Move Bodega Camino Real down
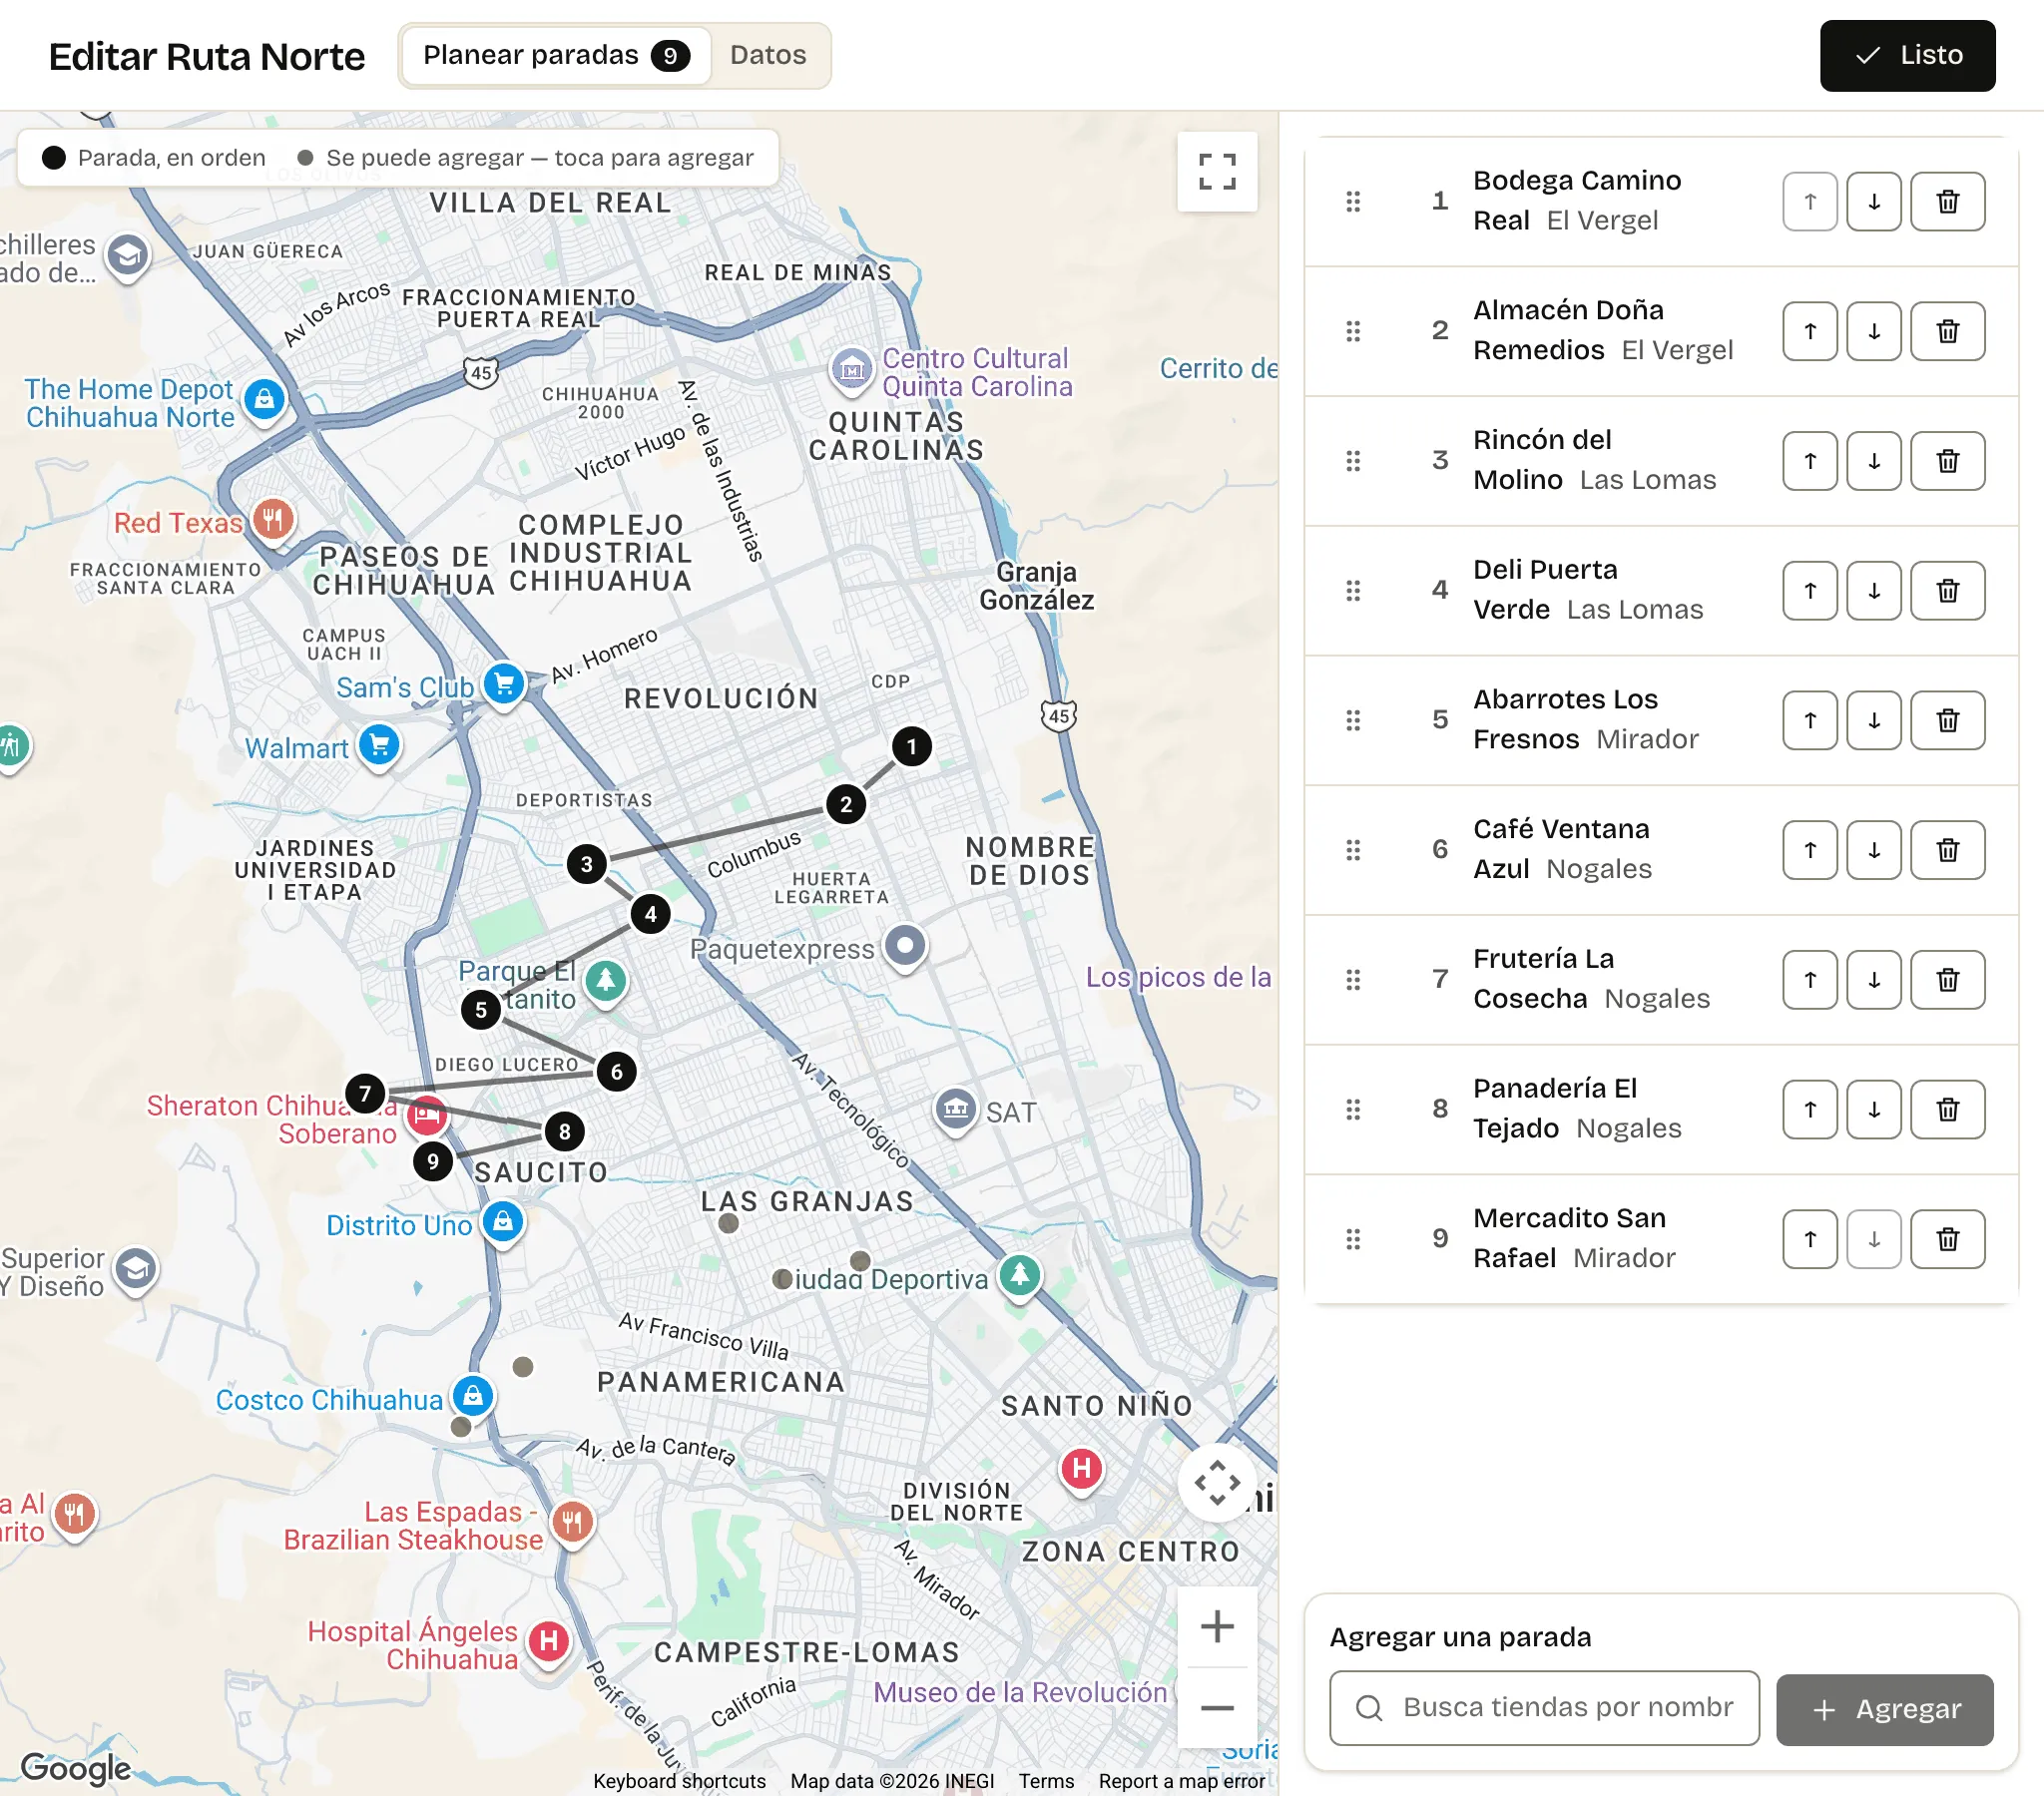The height and width of the screenshot is (1796, 2044). pyautogui.click(x=1873, y=202)
